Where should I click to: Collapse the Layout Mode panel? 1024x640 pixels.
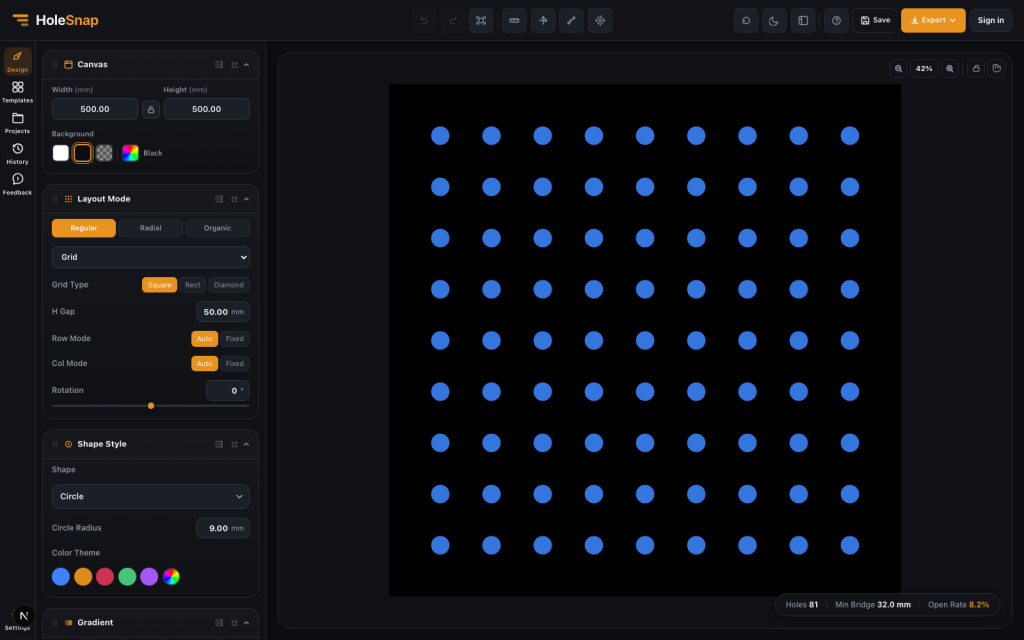(246, 199)
